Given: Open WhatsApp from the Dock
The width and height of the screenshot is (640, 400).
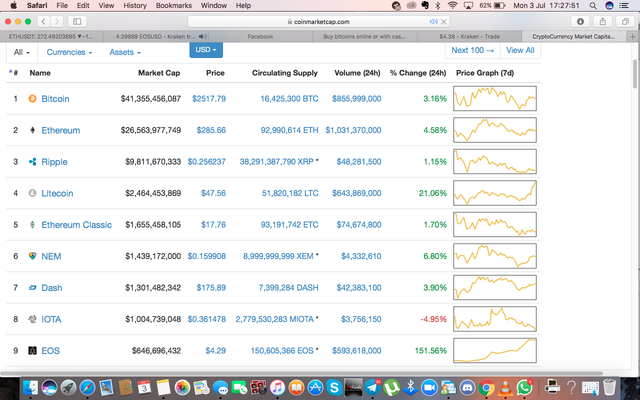Looking at the screenshot, I should 524,387.
